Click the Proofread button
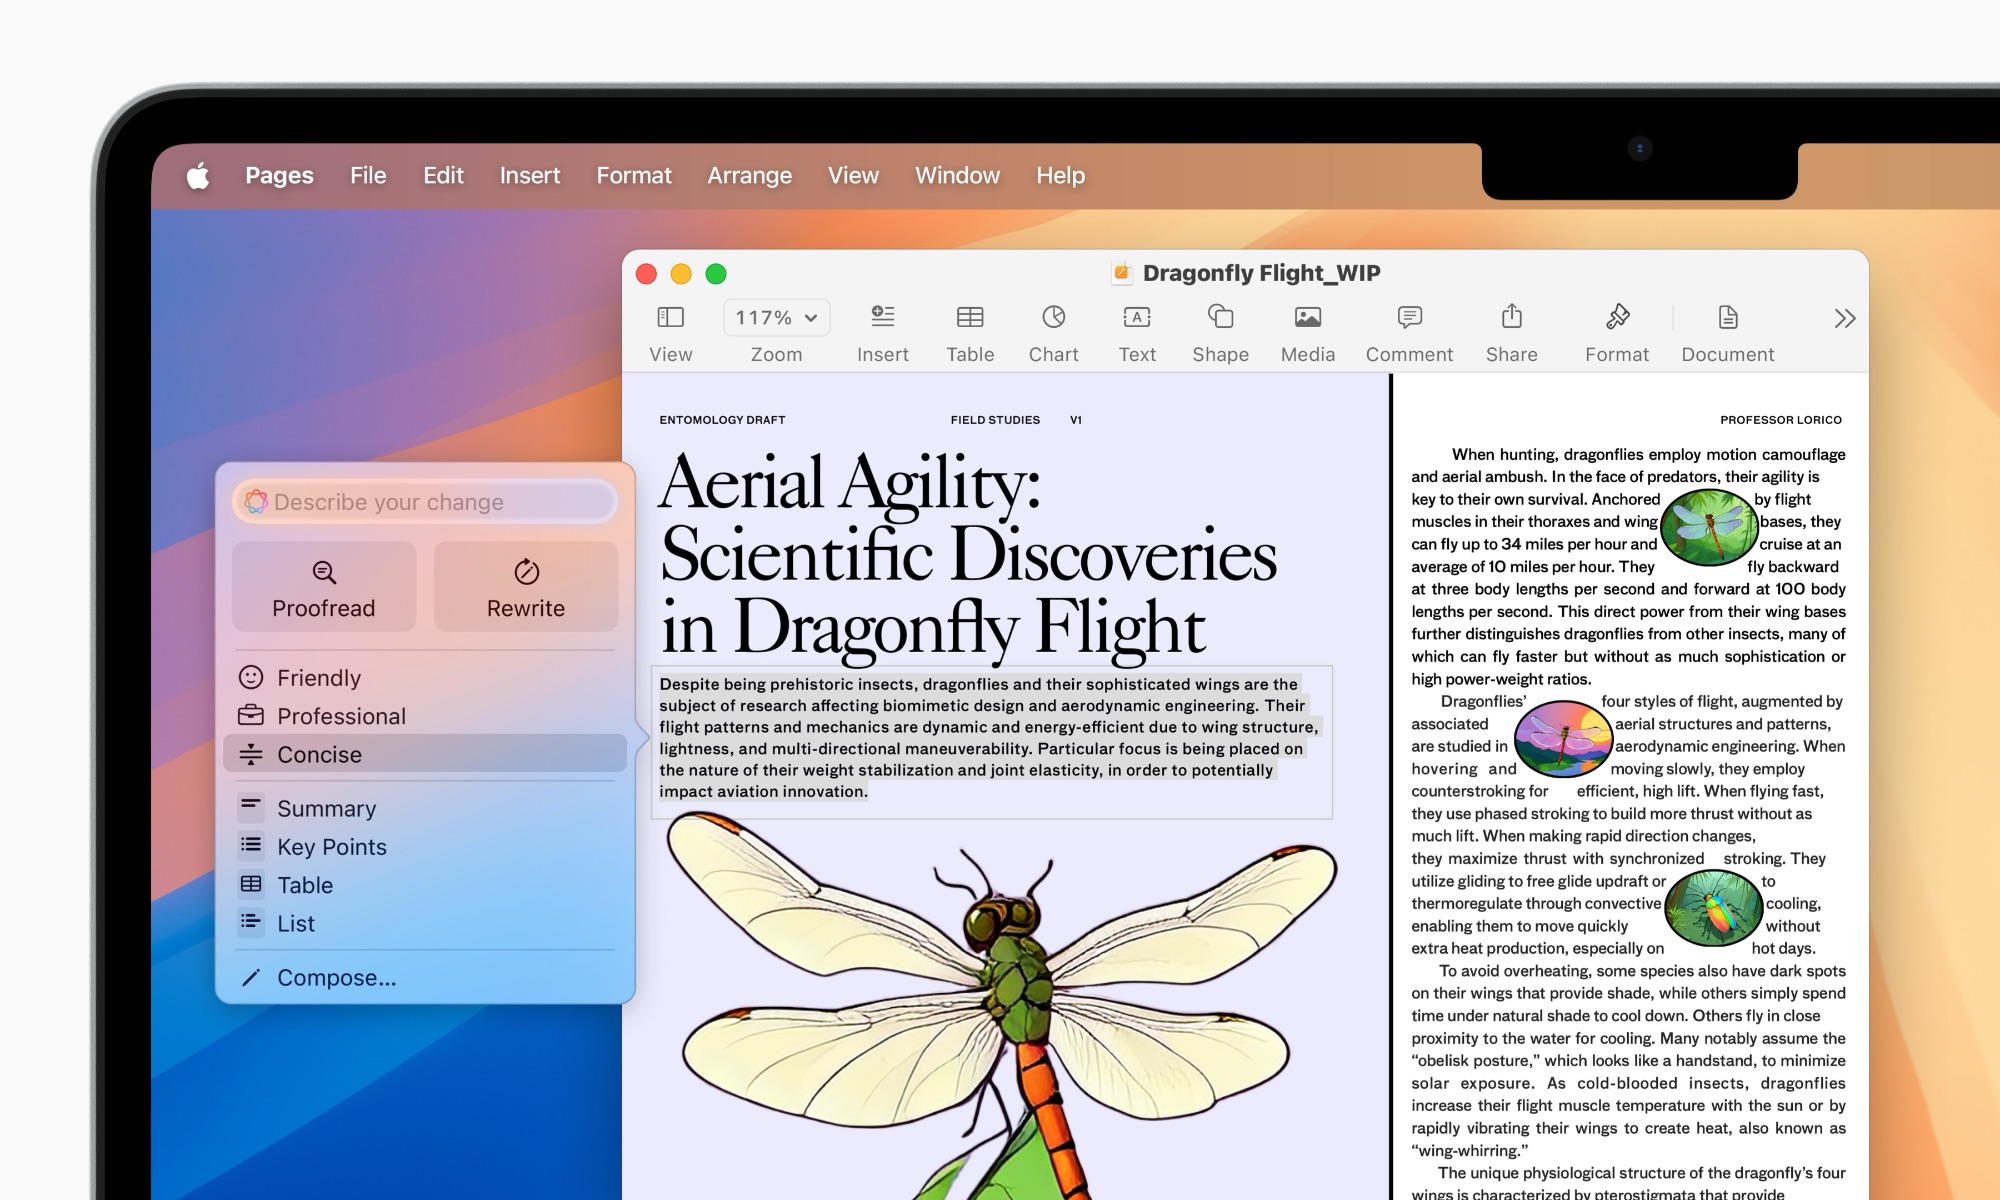The image size is (2000, 1200). click(324, 587)
